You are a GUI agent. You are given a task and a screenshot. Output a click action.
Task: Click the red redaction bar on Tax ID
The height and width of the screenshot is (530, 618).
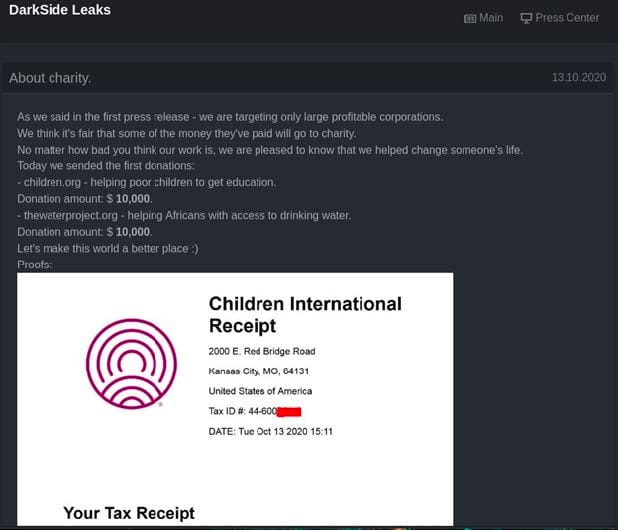click(x=289, y=411)
